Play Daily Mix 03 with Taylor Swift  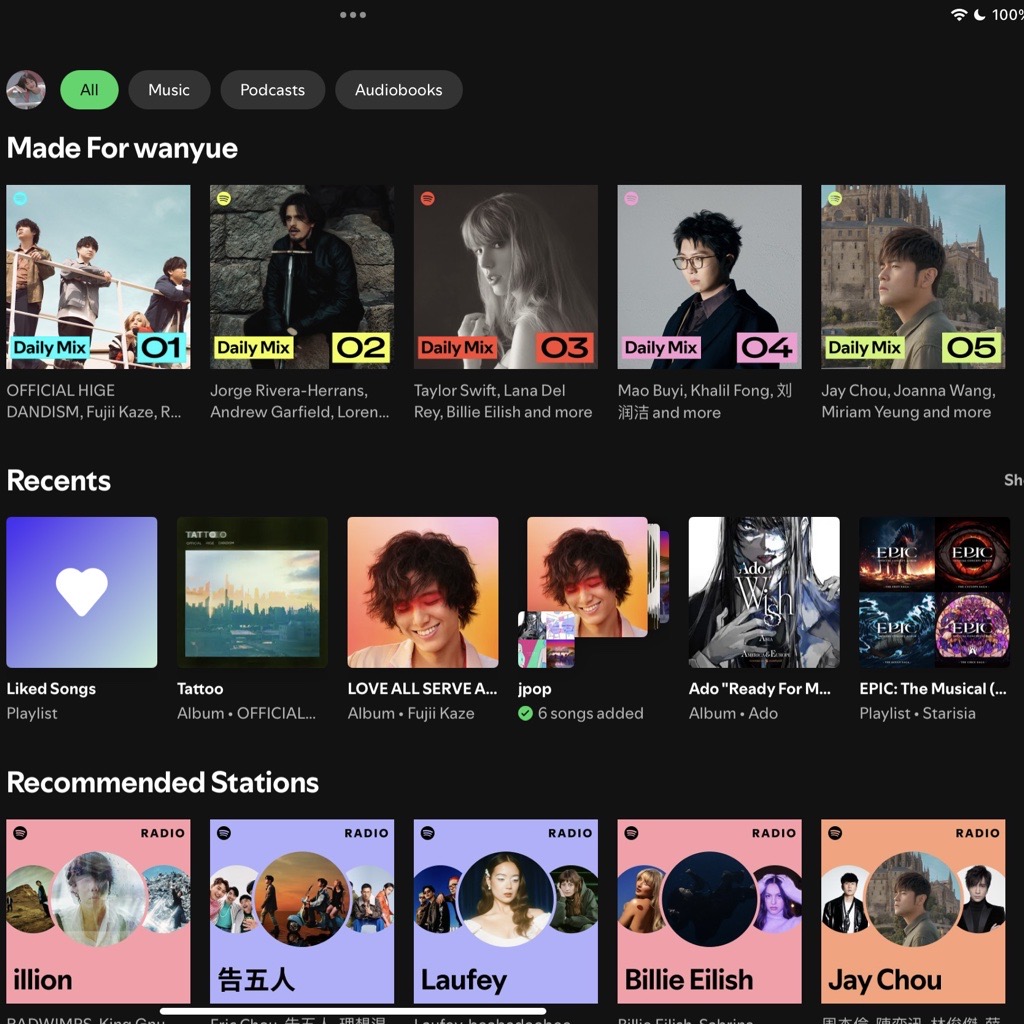505,277
